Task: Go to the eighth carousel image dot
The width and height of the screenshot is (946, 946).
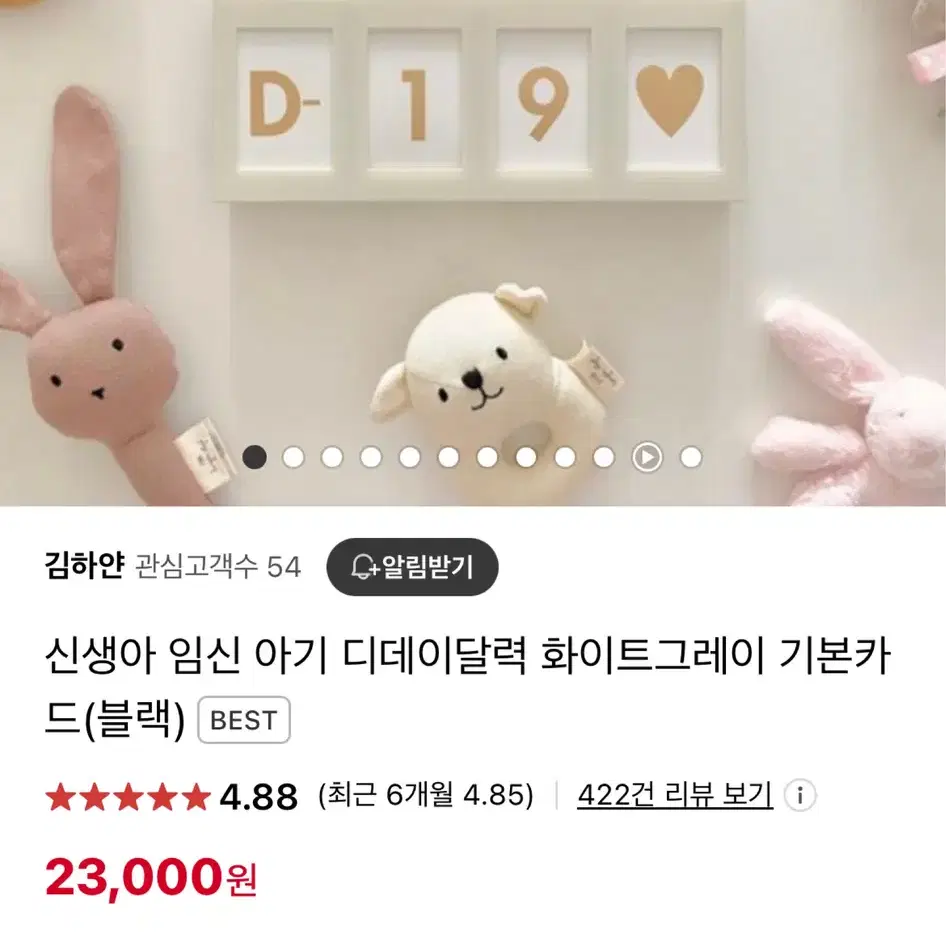Action: [x=526, y=457]
